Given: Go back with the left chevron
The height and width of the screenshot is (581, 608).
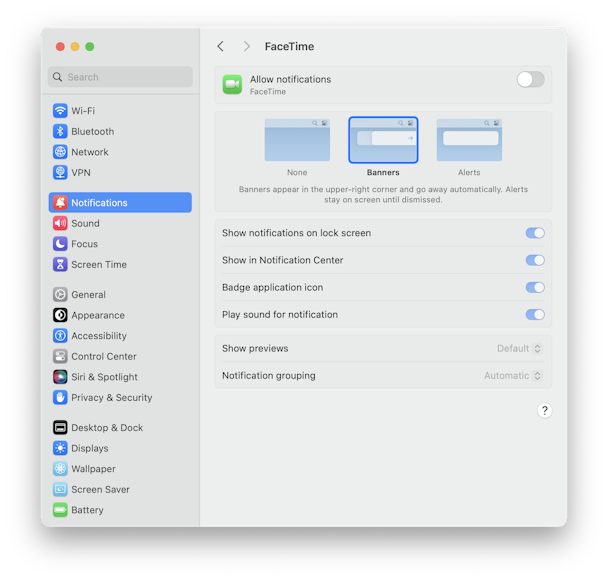Looking at the screenshot, I should pyautogui.click(x=221, y=47).
